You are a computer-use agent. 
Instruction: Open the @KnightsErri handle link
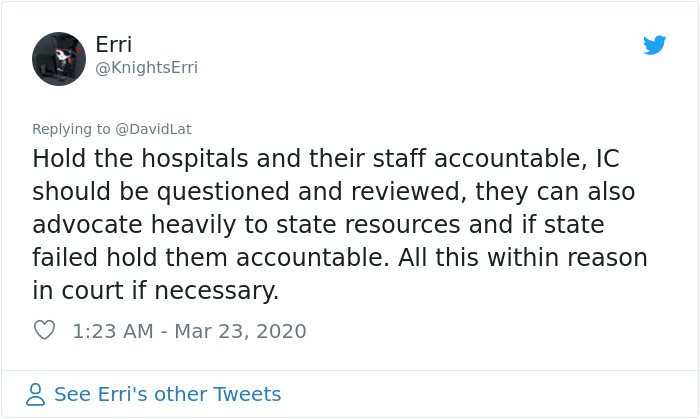tap(146, 68)
